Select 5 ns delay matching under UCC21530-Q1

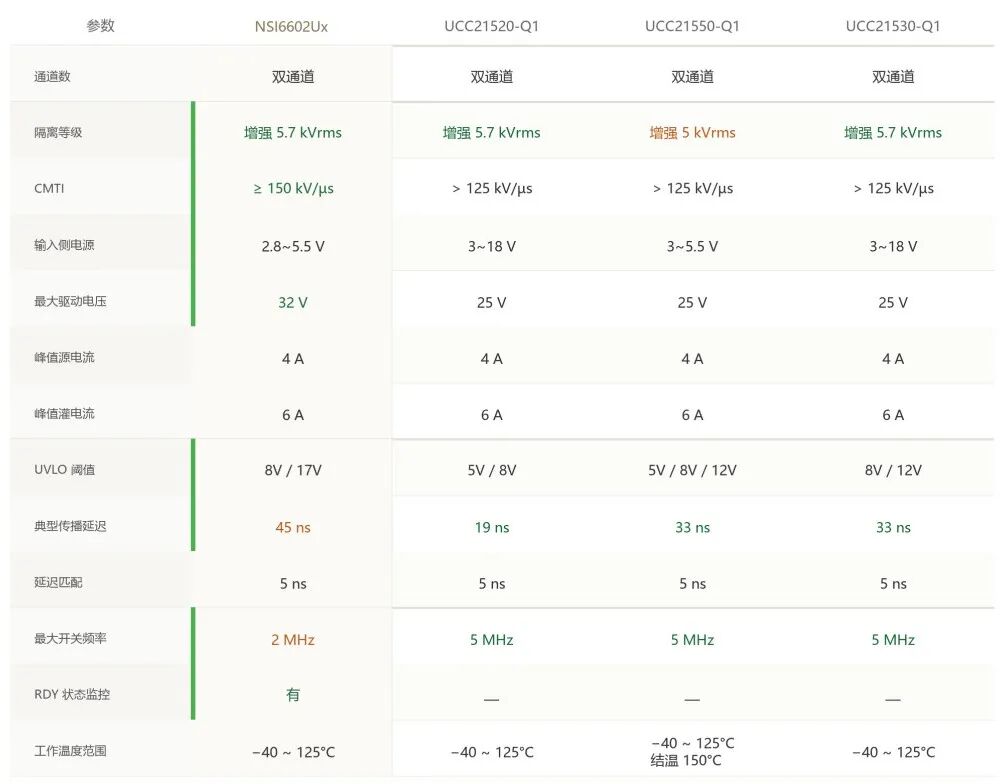pyautogui.click(x=893, y=584)
